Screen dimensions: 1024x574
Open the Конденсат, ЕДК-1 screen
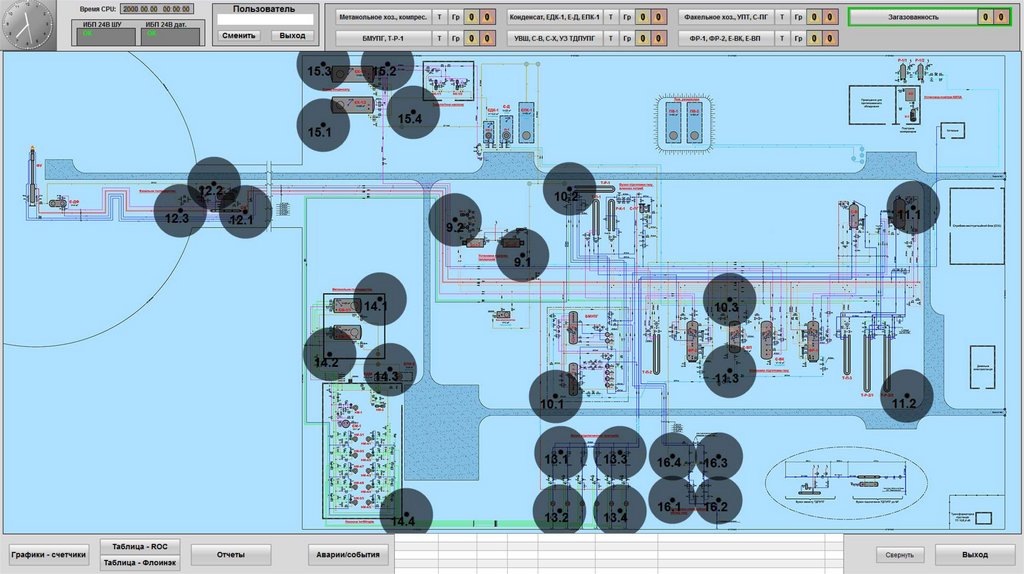point(555,17)
